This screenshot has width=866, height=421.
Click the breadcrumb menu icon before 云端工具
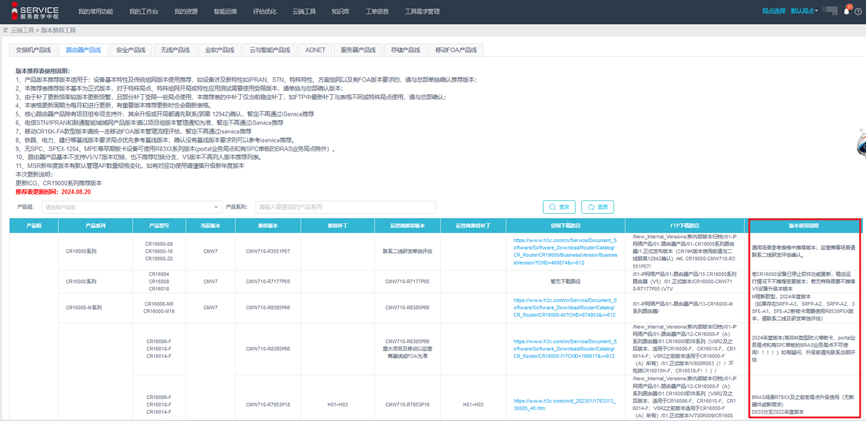click(x=6, y=30)
